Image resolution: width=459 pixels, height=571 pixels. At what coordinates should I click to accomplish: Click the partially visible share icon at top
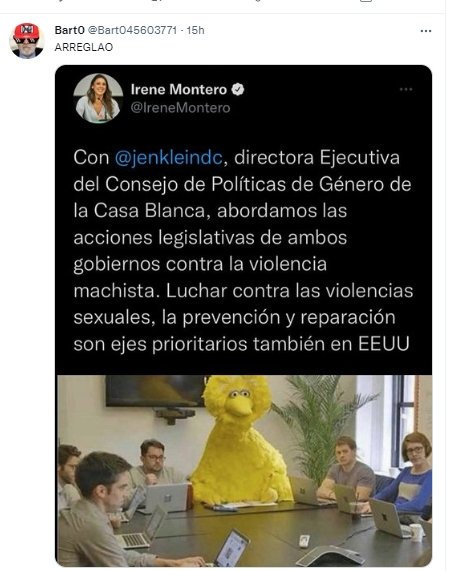[366, 1]
